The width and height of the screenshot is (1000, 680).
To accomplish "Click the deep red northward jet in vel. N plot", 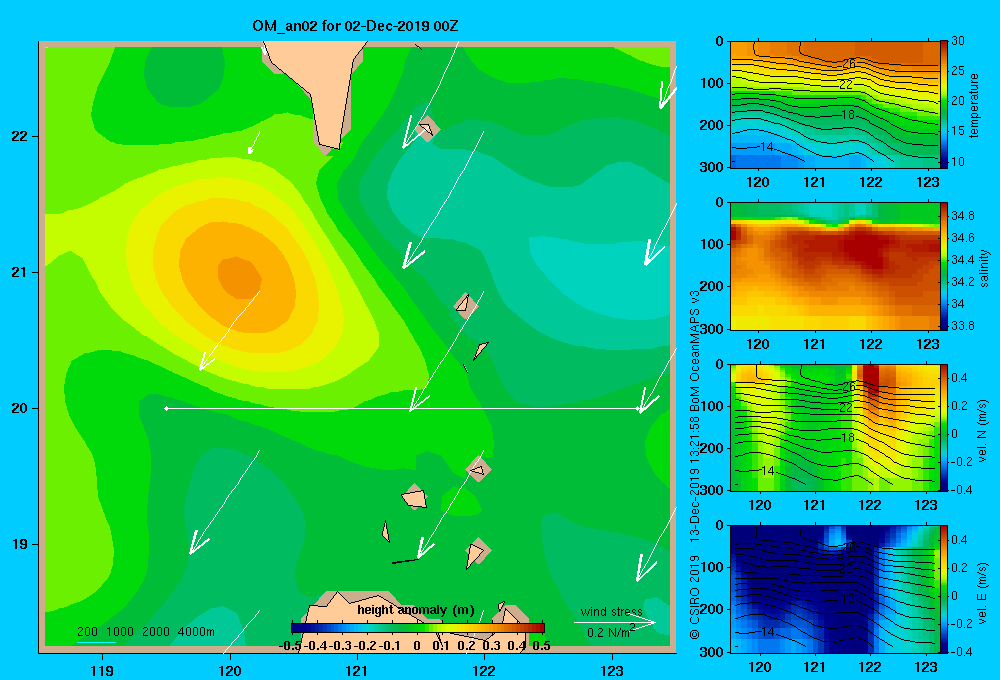I will click(871, 381).
